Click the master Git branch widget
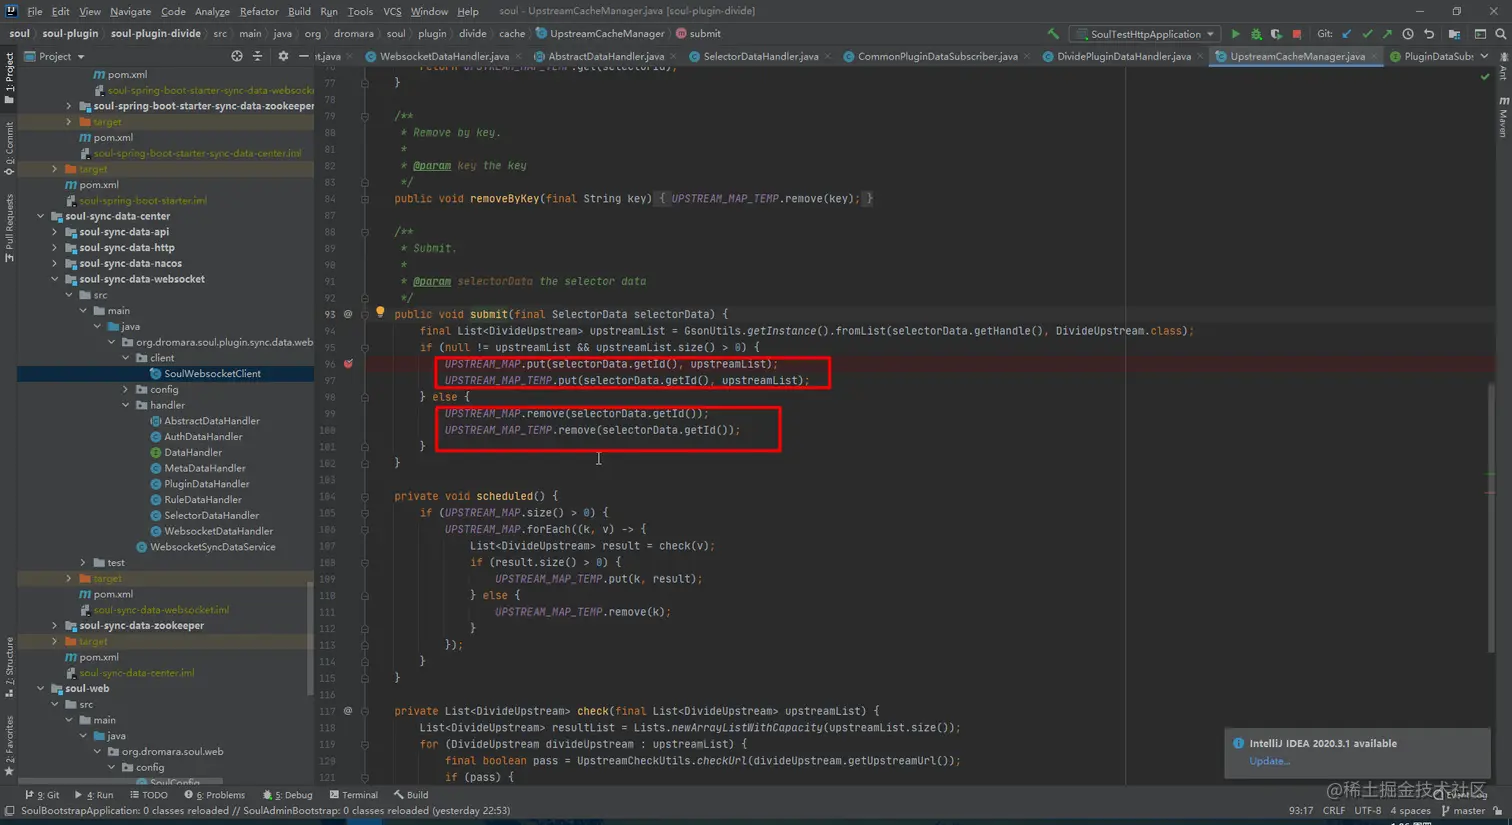Viewport: 1512px width, 825px height. point(1465,811)
